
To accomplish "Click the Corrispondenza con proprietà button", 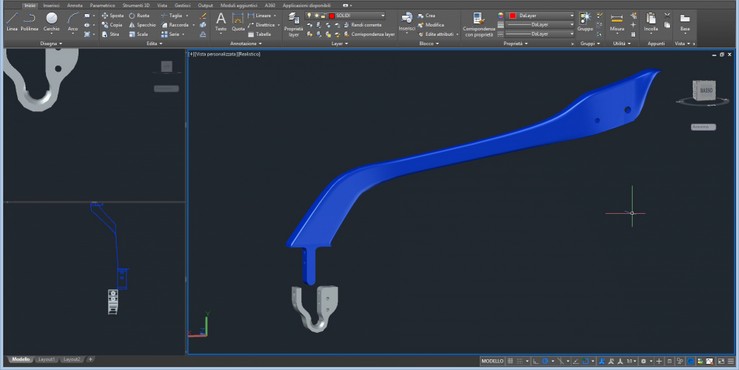I will click(479, 25).
